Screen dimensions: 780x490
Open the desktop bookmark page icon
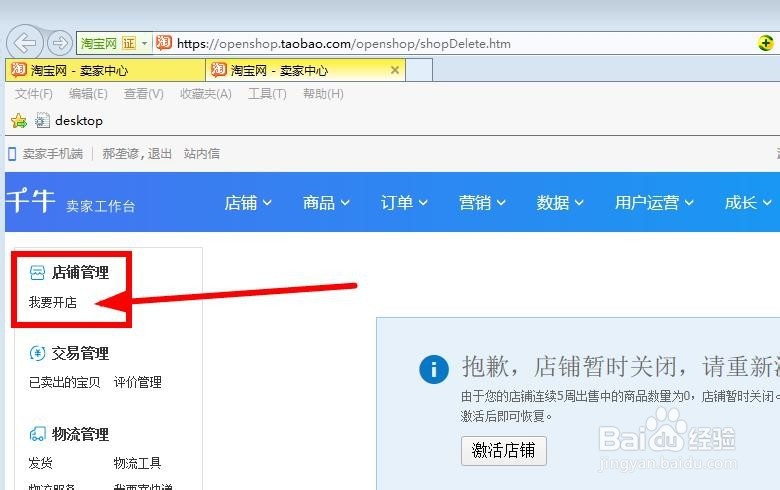43,120
